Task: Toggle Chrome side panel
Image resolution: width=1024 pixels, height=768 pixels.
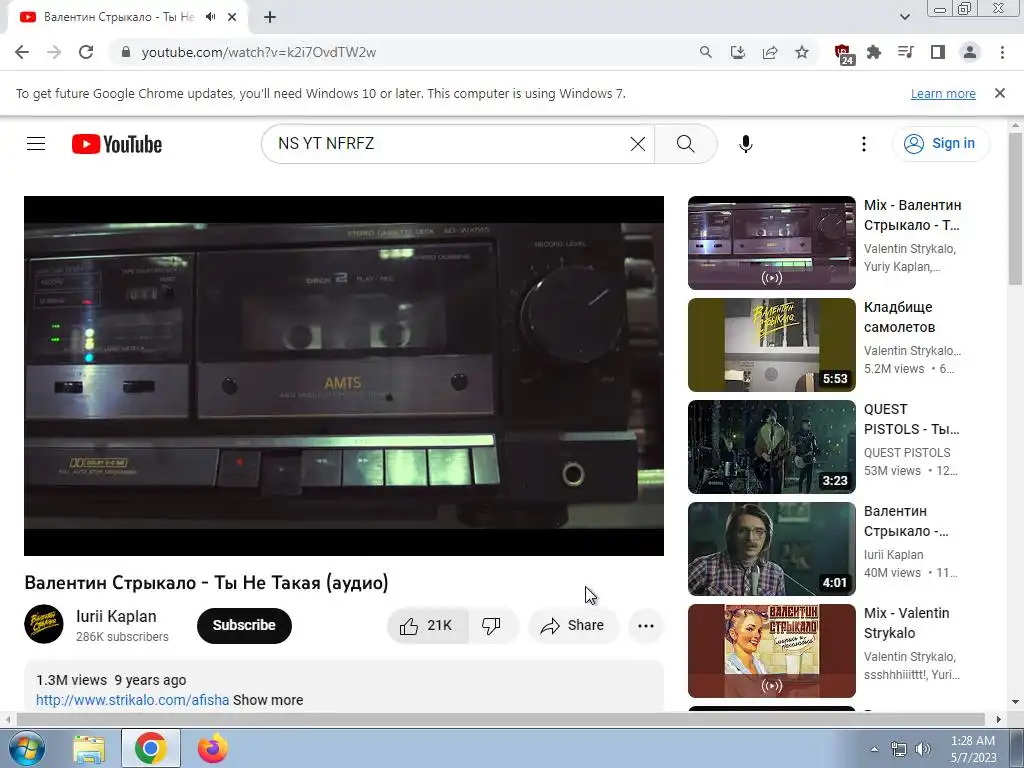Action: [x=938, y=52]
